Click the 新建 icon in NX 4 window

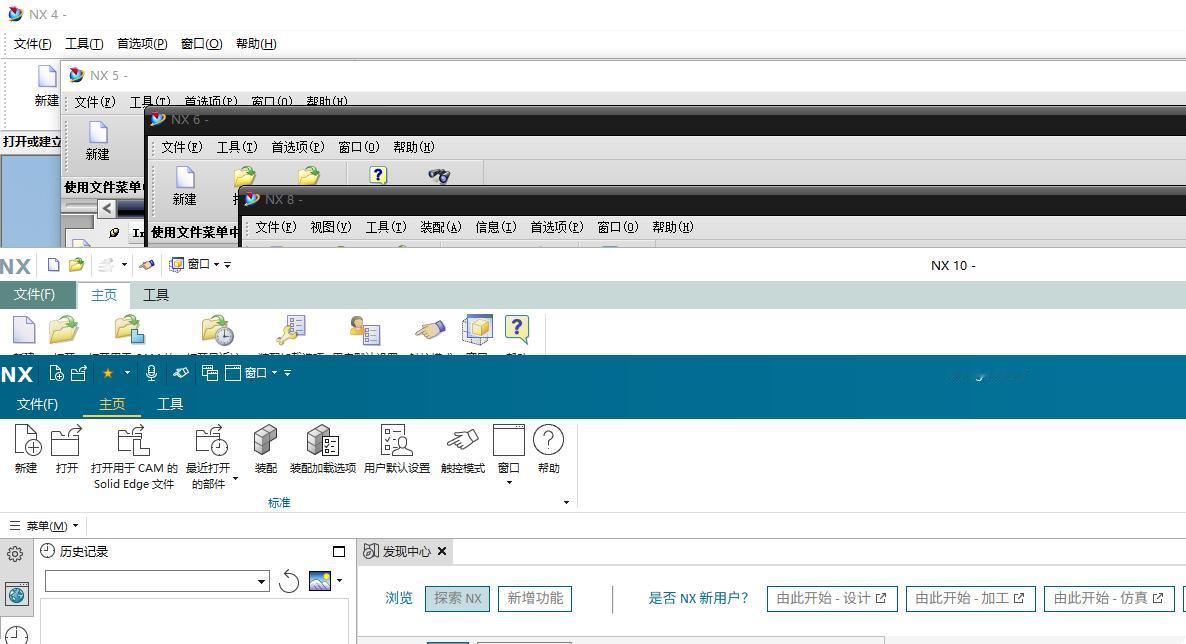click(47, 77)
